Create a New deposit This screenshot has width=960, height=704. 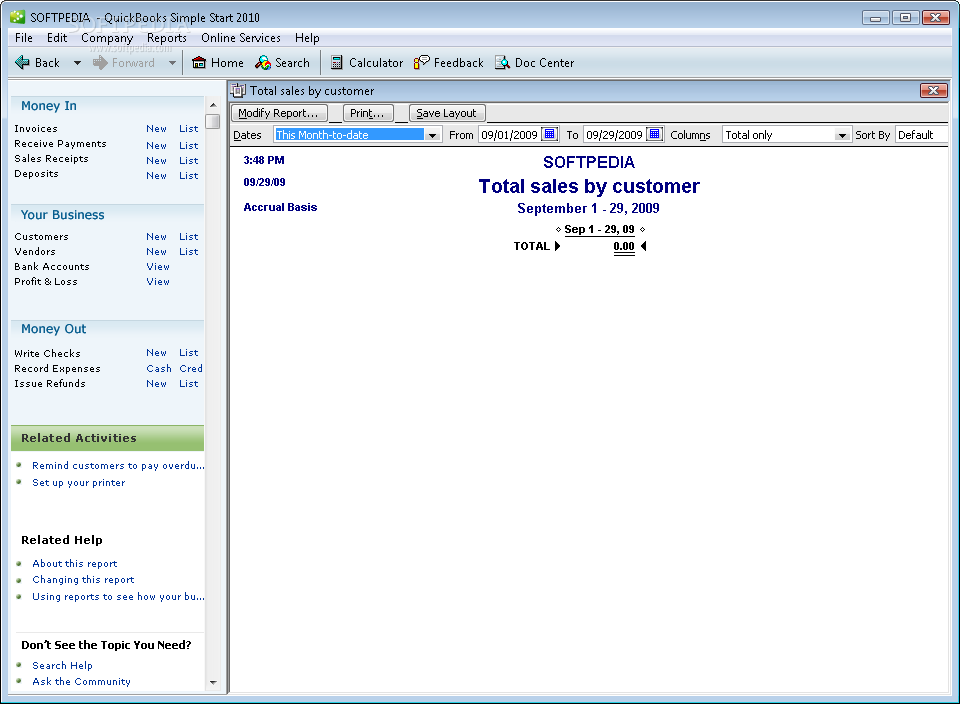point(156,176)
